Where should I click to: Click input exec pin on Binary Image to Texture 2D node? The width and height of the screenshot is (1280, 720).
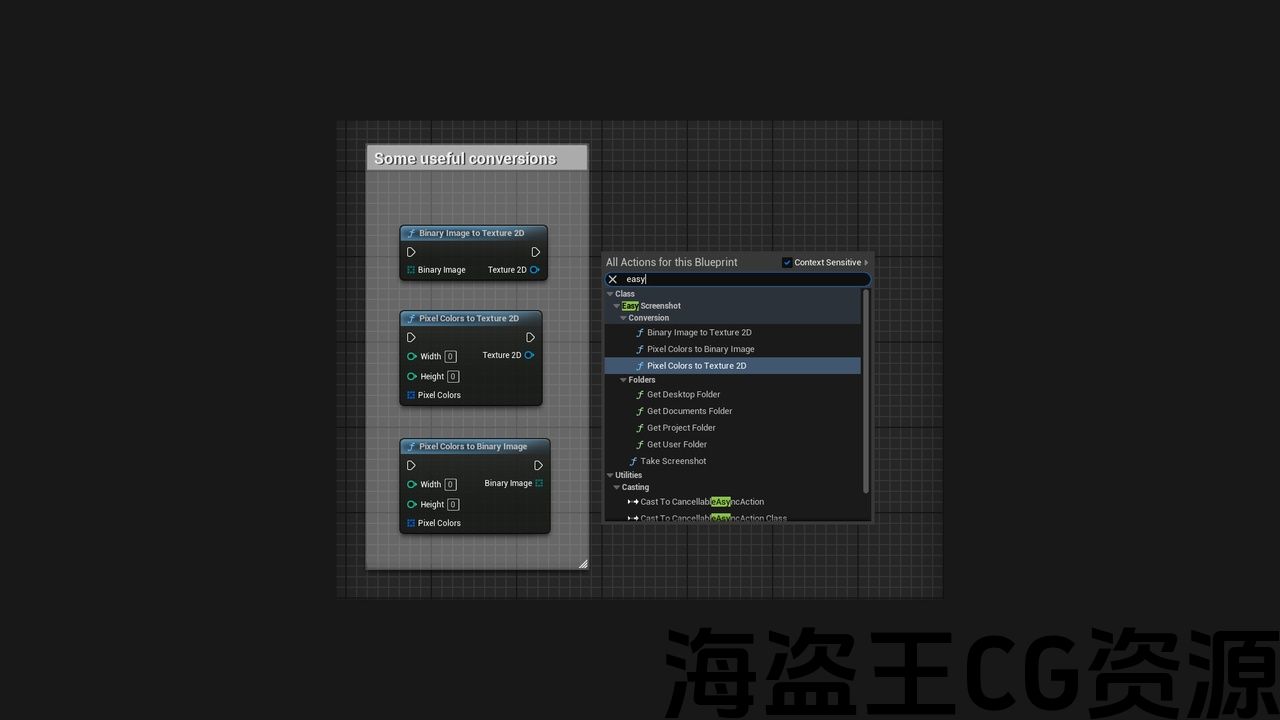point(411,252)
